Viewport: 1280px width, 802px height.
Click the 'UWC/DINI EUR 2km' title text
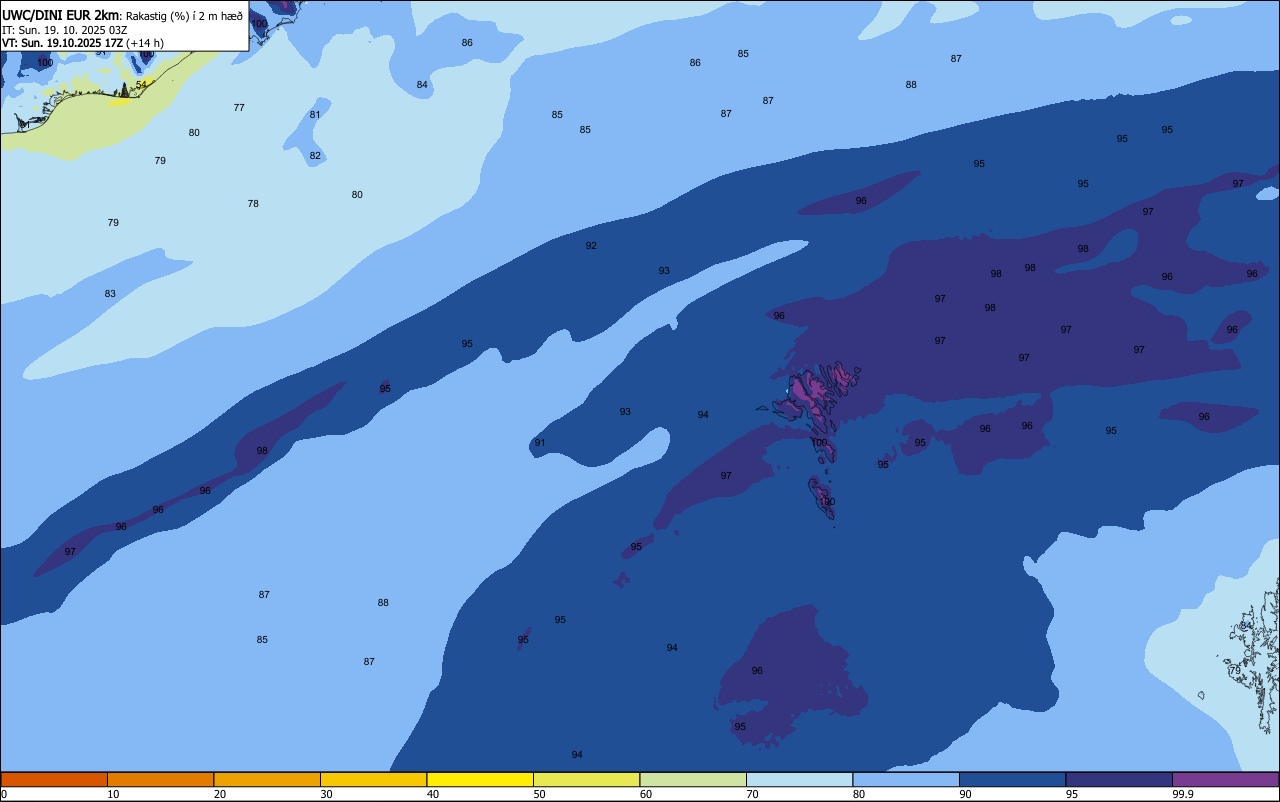tap(61, 15)
